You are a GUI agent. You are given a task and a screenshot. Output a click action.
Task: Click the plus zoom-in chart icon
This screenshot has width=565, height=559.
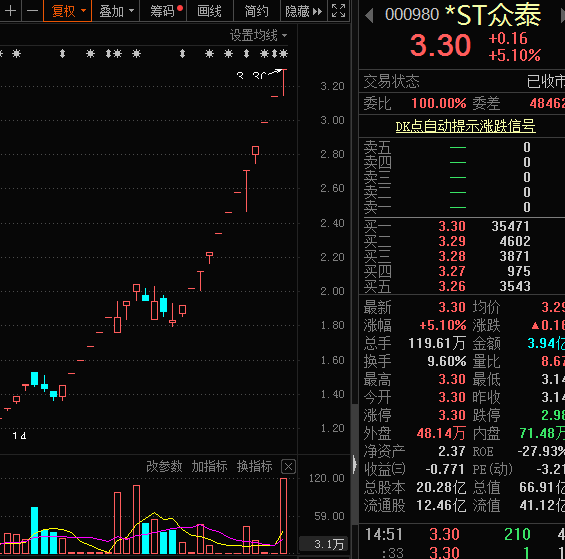pyautogui.click(x=10, y=11)
